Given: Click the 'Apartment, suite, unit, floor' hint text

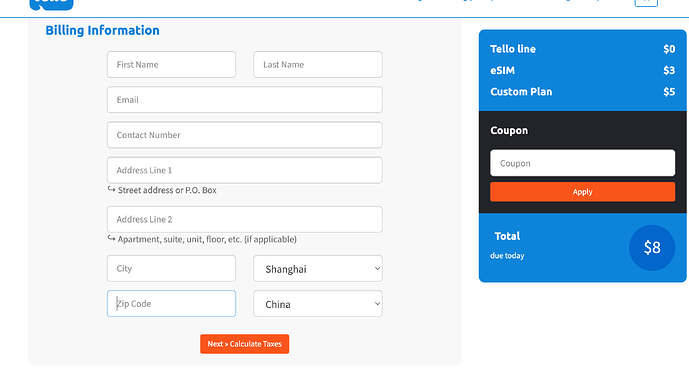Looking at the screenshot, I should coord(207,239).
